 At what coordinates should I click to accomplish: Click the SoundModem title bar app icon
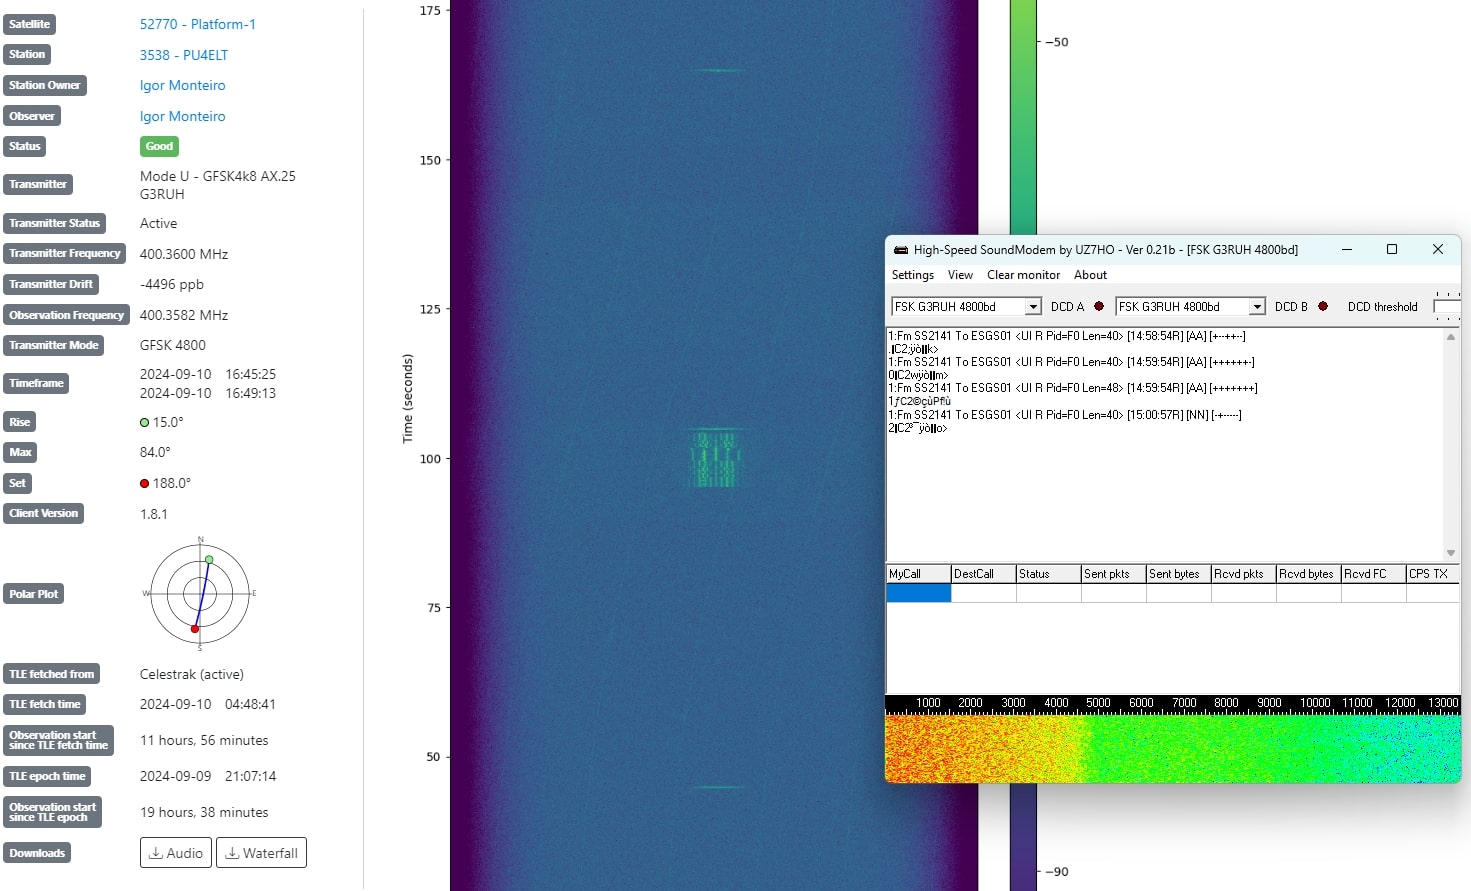[900, 250]
